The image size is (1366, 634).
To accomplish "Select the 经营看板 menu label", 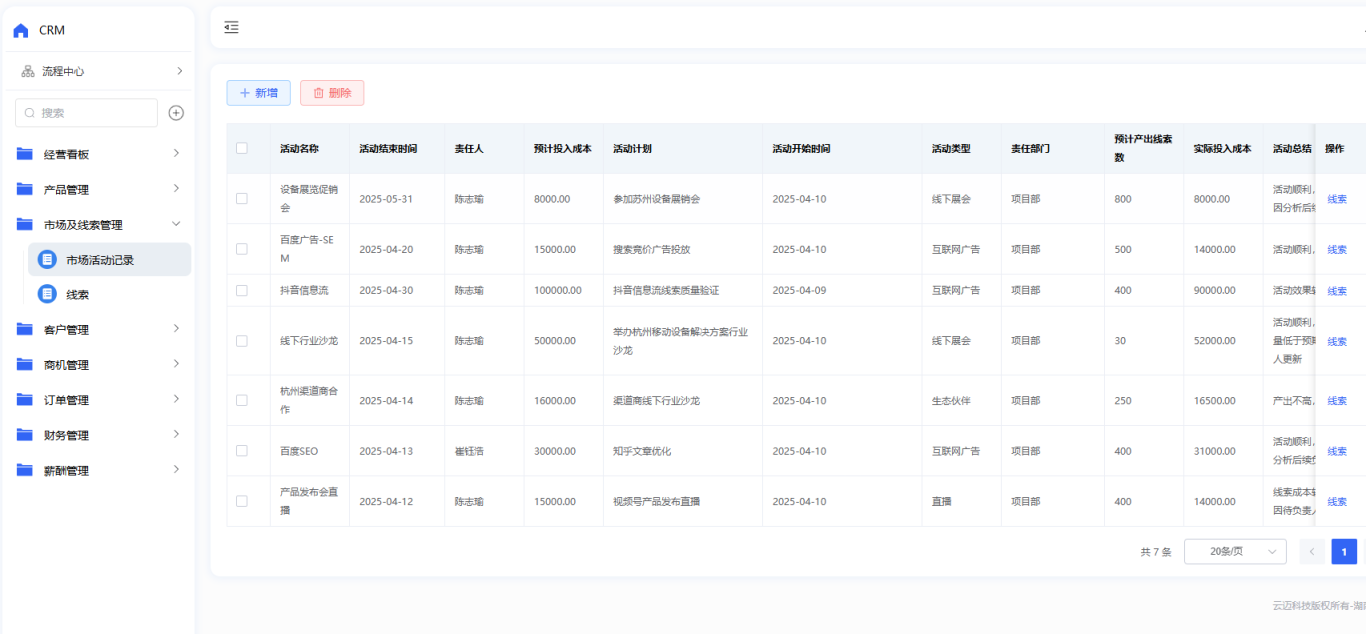I will (x=66, y=155).
